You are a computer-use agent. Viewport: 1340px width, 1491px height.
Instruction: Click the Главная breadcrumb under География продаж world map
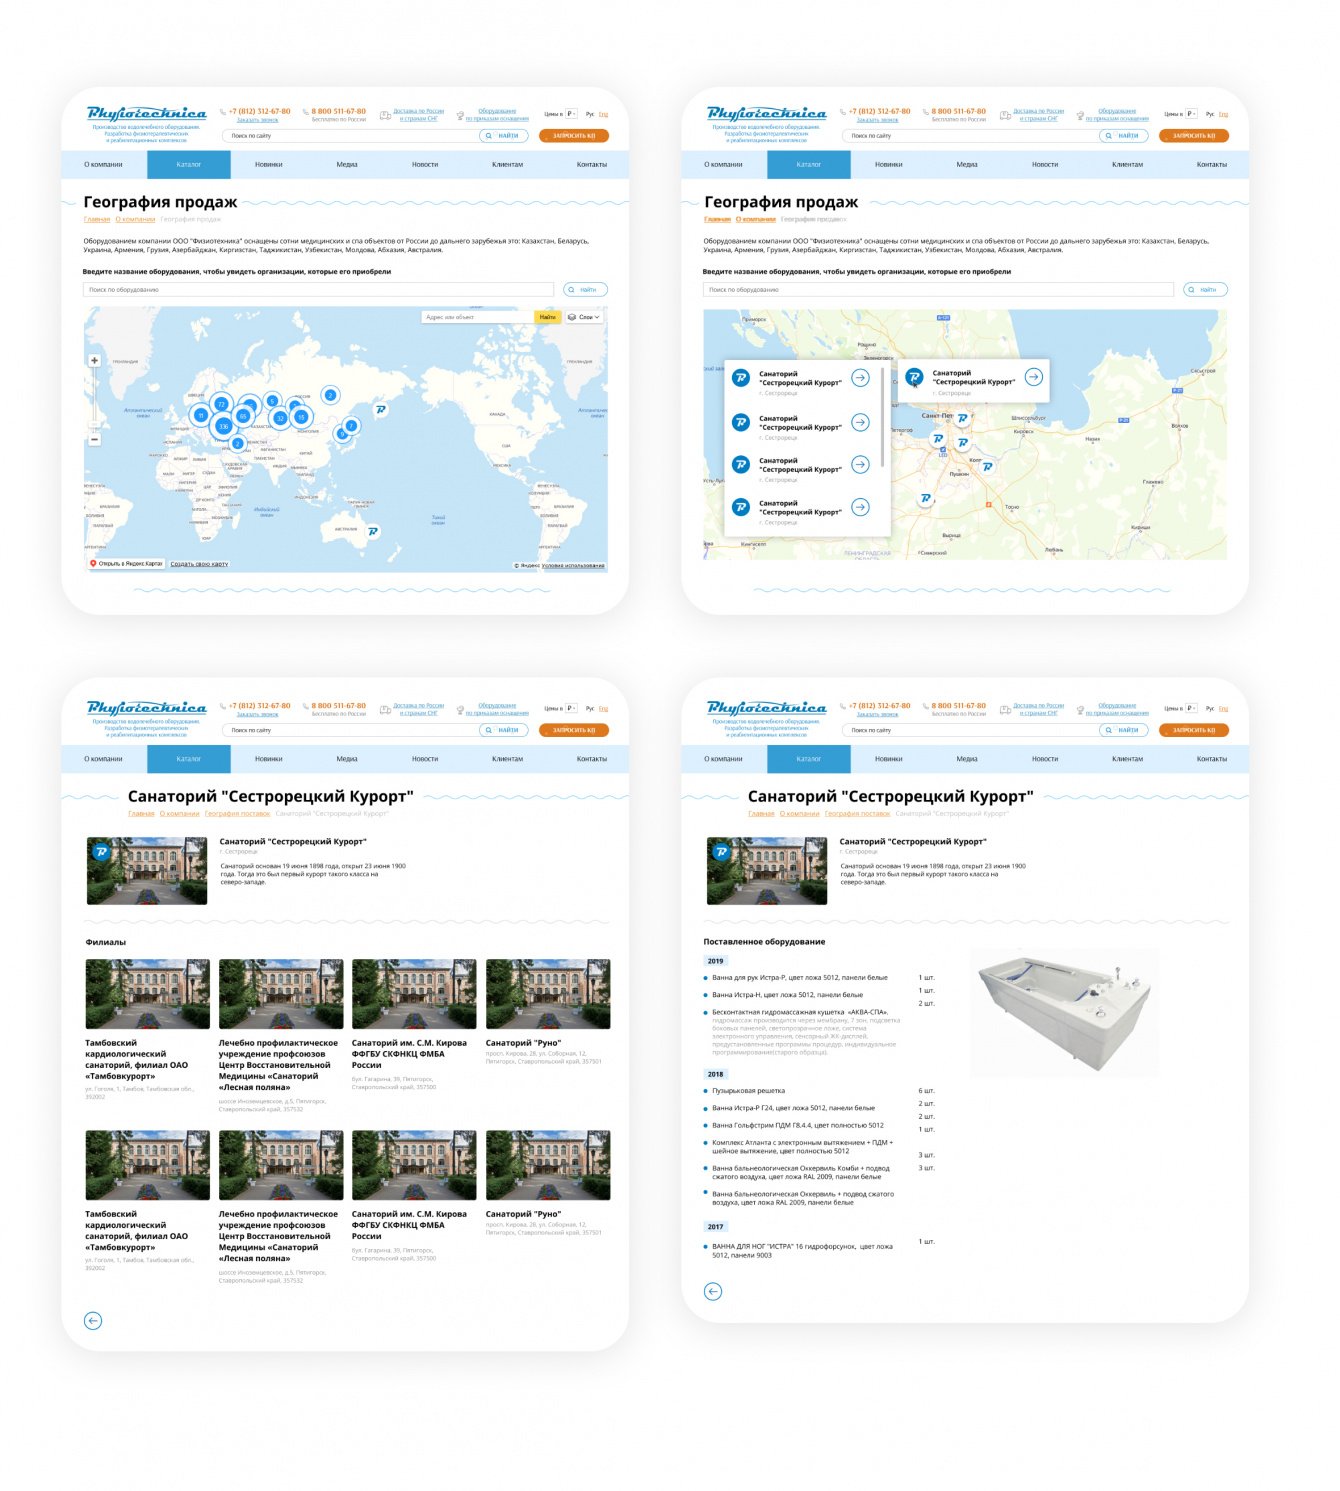(x=97, y=219)
